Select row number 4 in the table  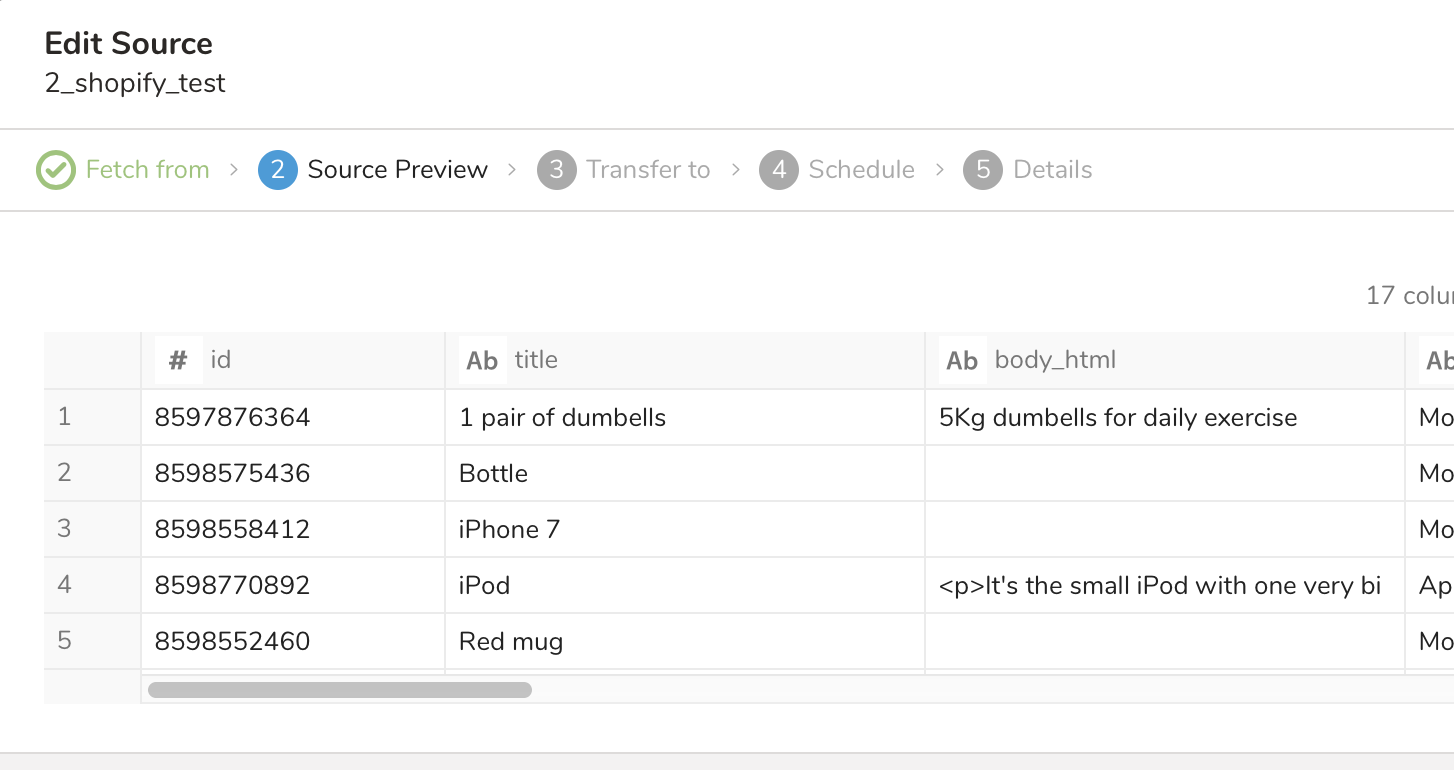[65, 584]
